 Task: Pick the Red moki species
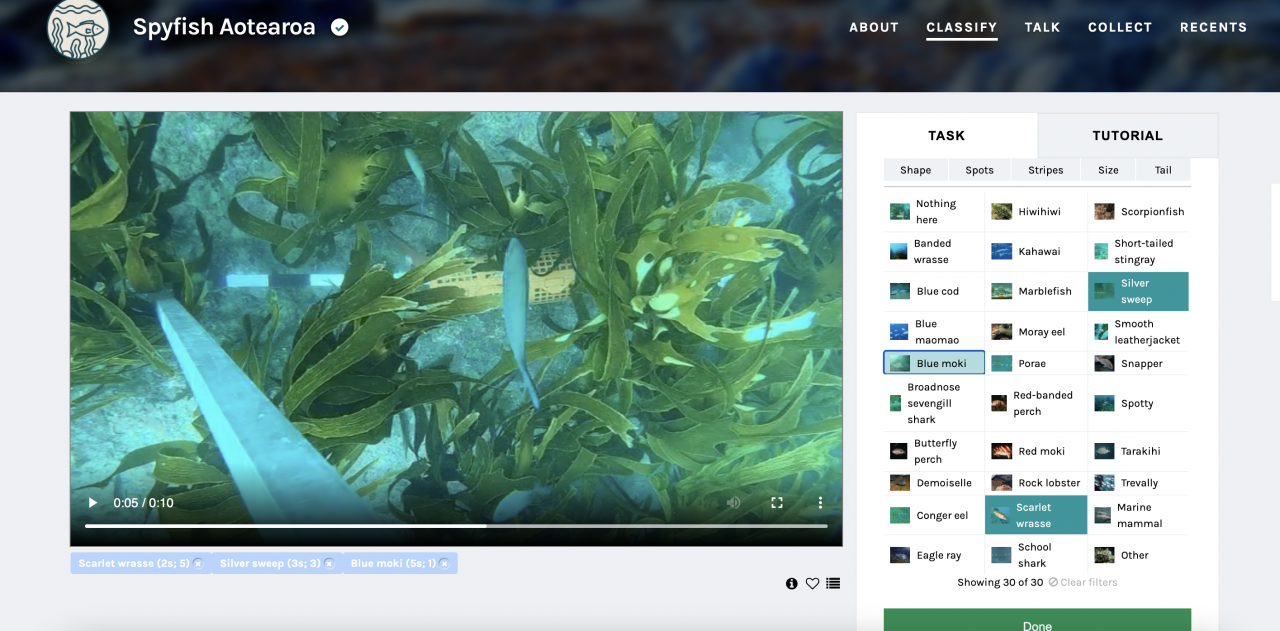(x=1036, y=451)
